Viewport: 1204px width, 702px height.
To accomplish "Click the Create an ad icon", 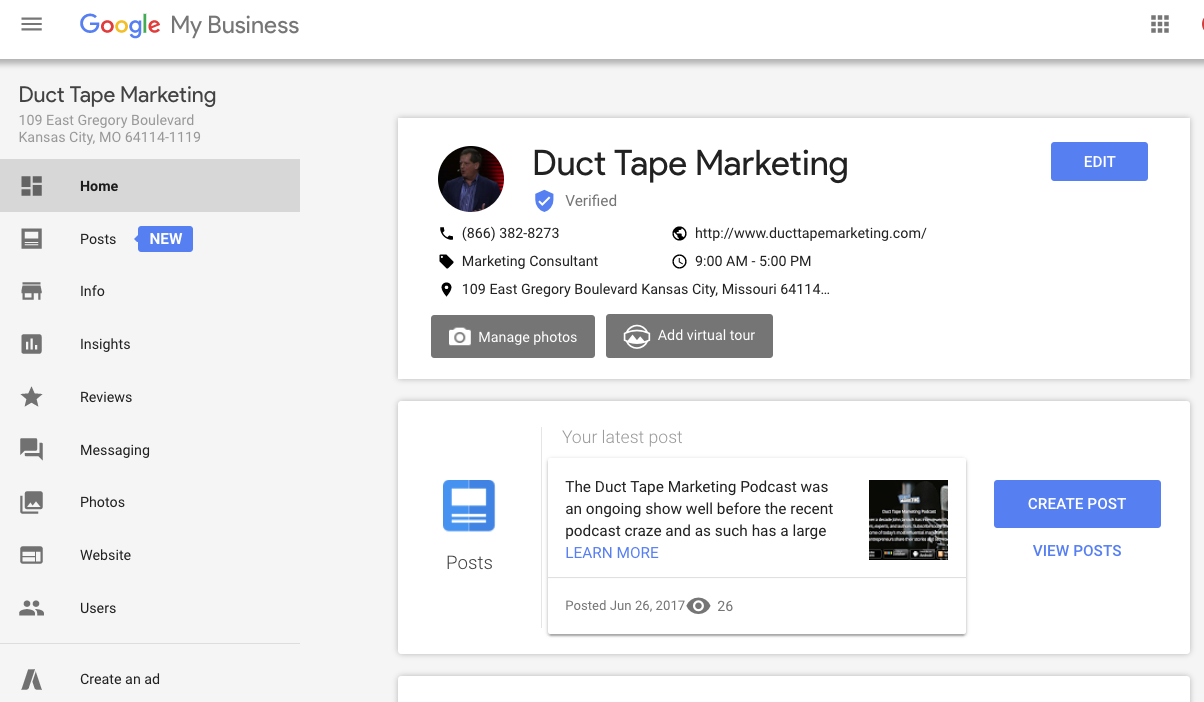I will [x=31, y=679].
